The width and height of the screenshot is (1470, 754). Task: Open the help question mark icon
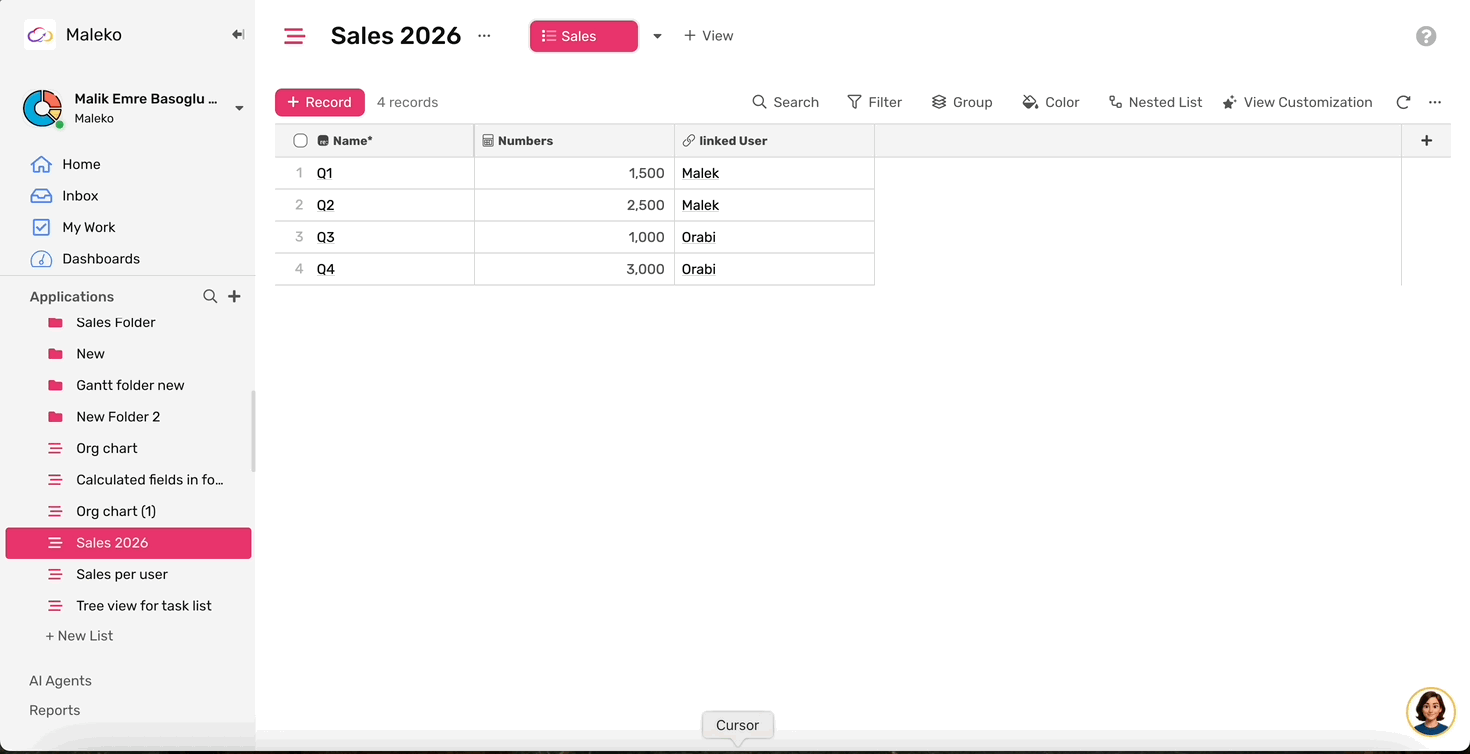[1426, 36]
